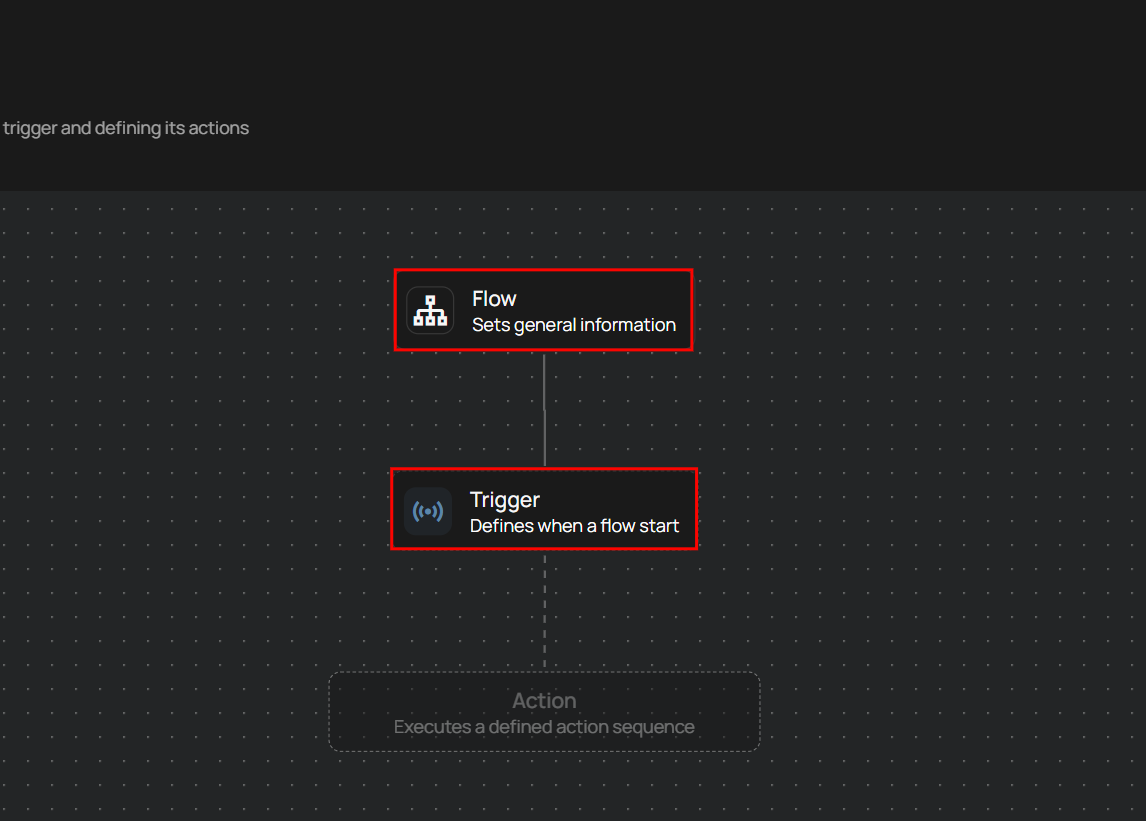The height and width of the screenshot is (821, 1146).
Task: Click empty dotted canvas left of Flow node
Action: coord(200,310)
